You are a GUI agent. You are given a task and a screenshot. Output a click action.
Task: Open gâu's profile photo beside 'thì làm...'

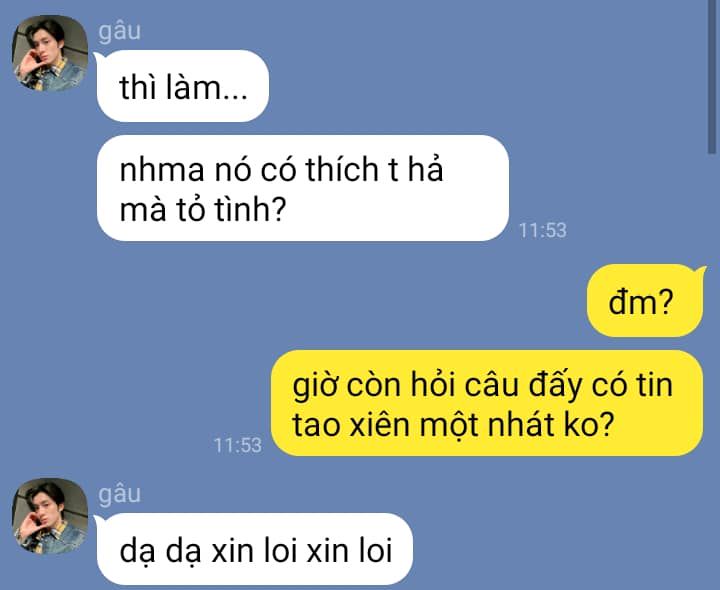click(50, 53)
